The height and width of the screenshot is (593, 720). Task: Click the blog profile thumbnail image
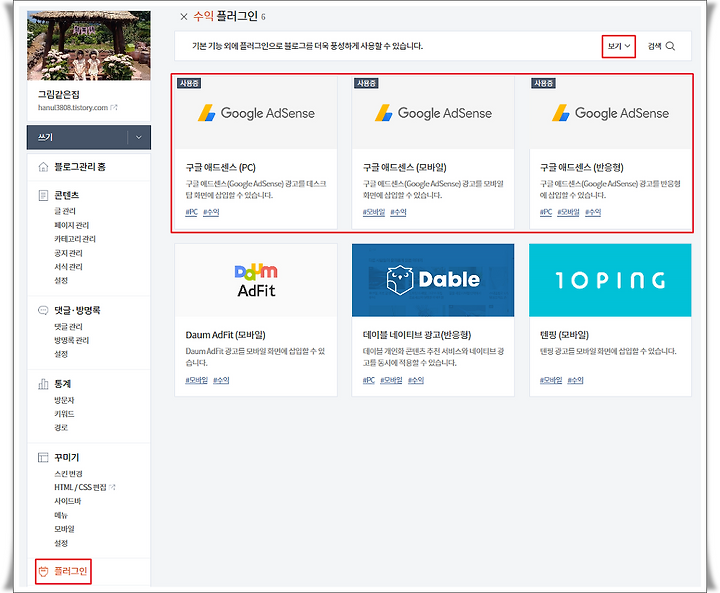[x=89, y=45]
